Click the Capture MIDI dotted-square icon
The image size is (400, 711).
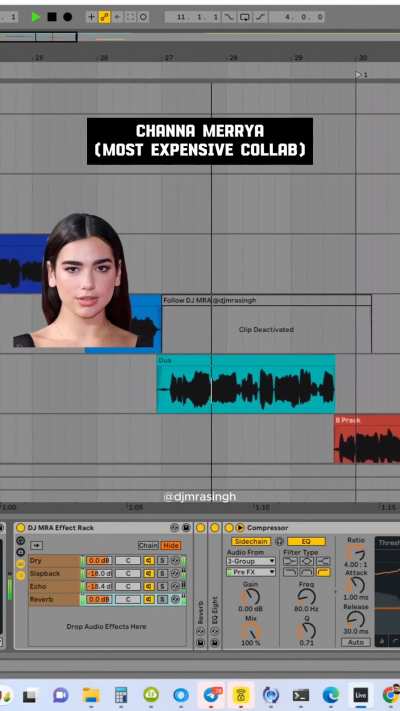(x=130, y=17)
